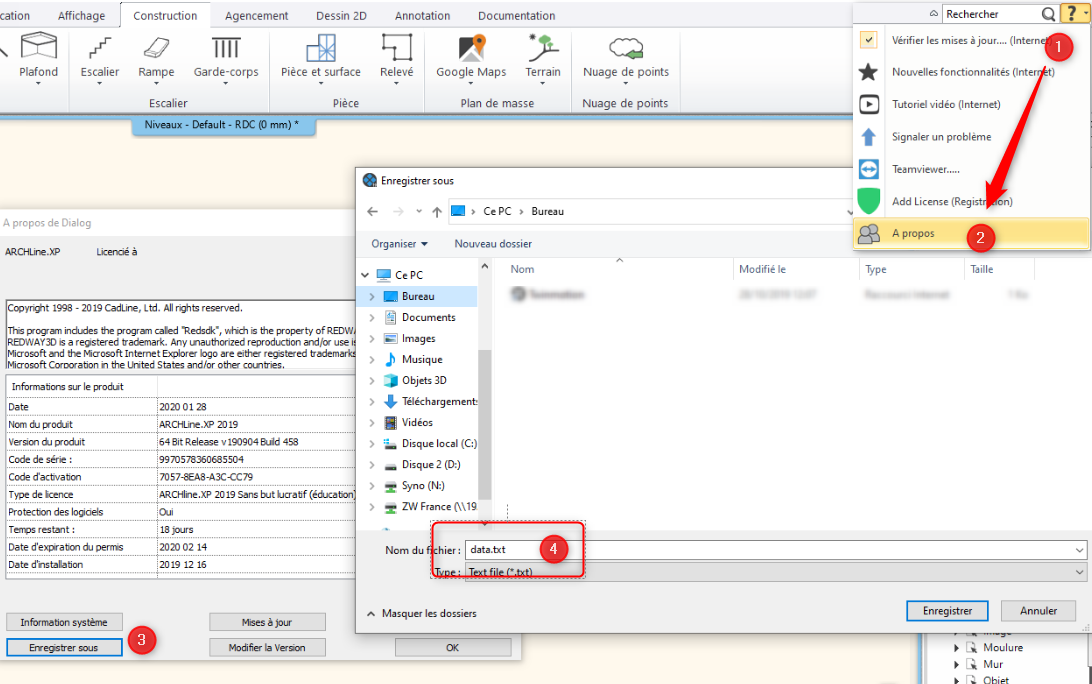Click the Rechercher search field
The height and width of the screenshot is (684, 1092).
click(992, 14)
